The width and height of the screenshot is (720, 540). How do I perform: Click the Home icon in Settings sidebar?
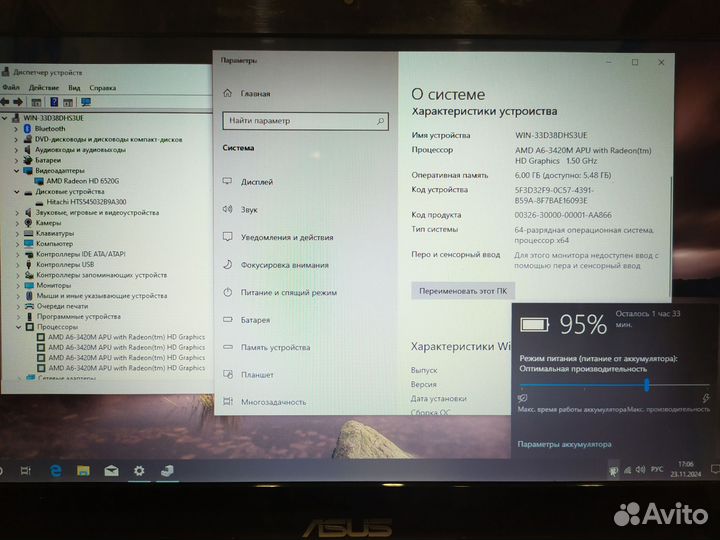(x=227, y=93)
